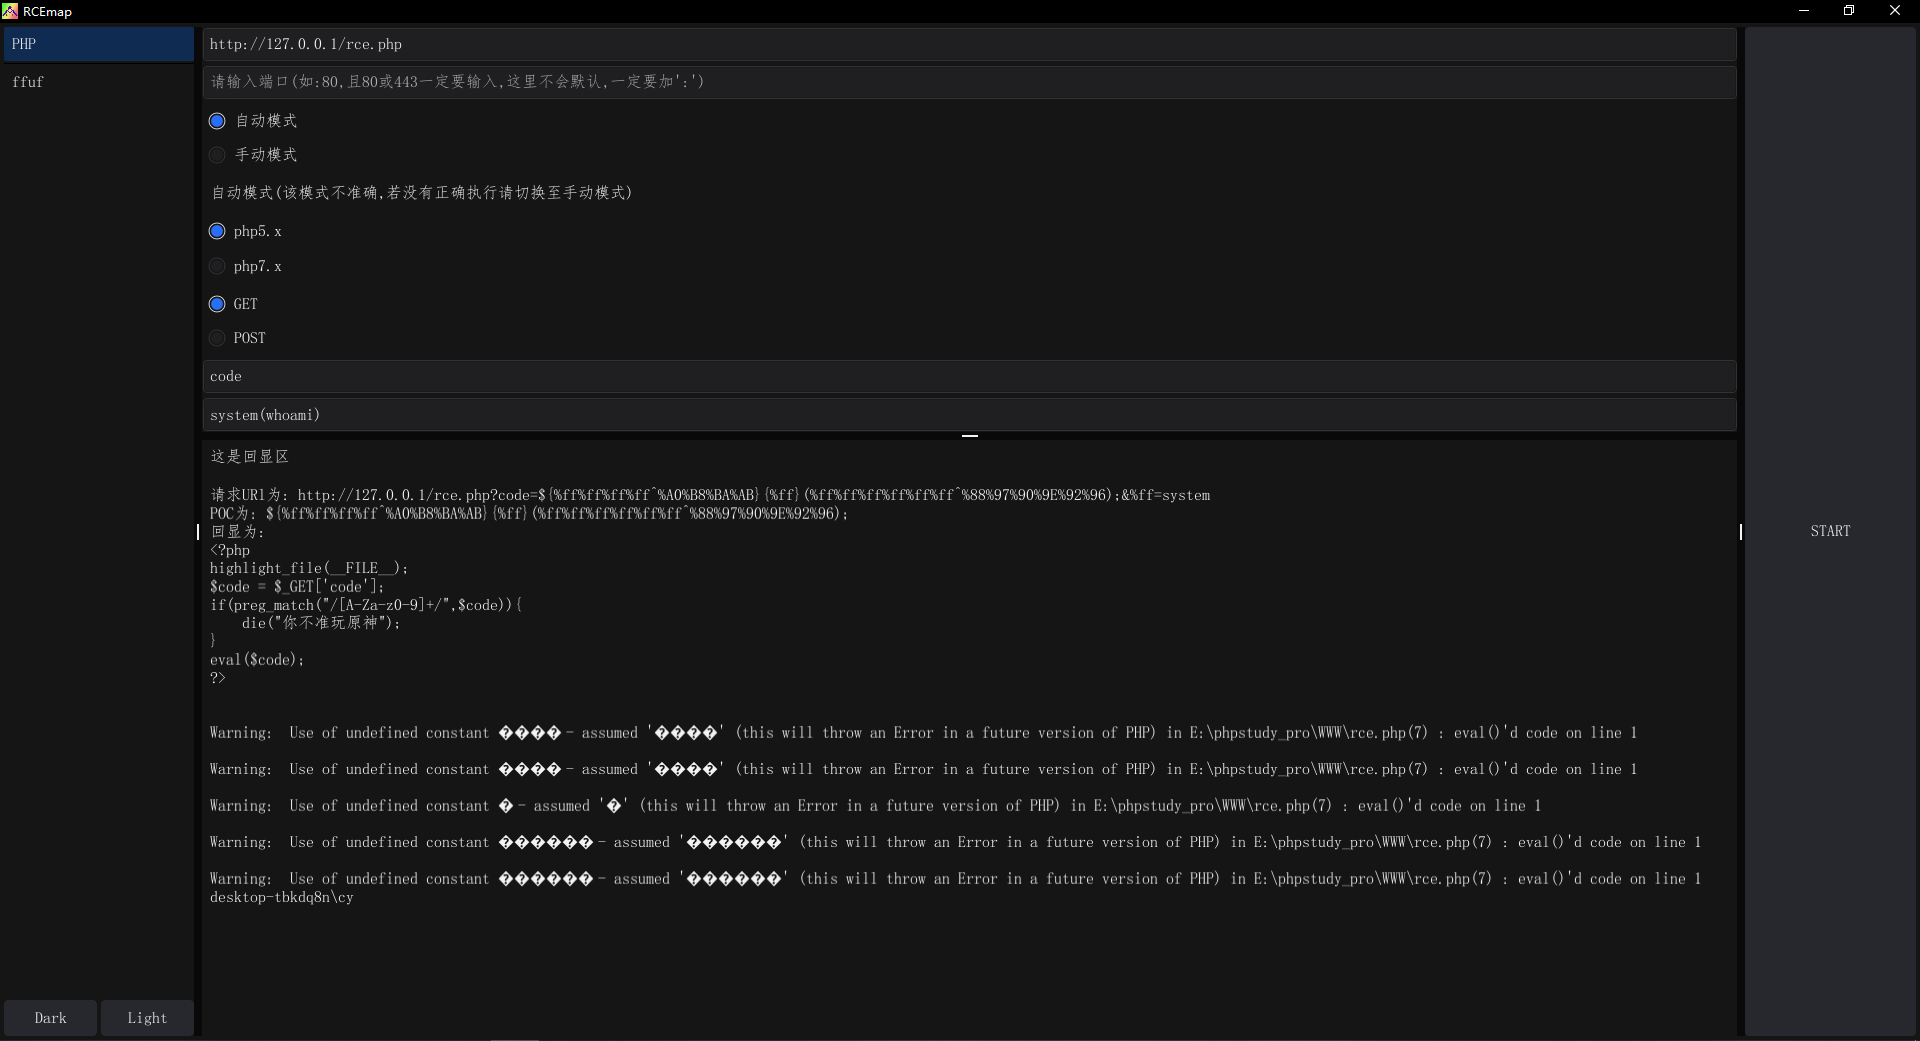Enable 手动模式 manual mode option

click(217, 155)
